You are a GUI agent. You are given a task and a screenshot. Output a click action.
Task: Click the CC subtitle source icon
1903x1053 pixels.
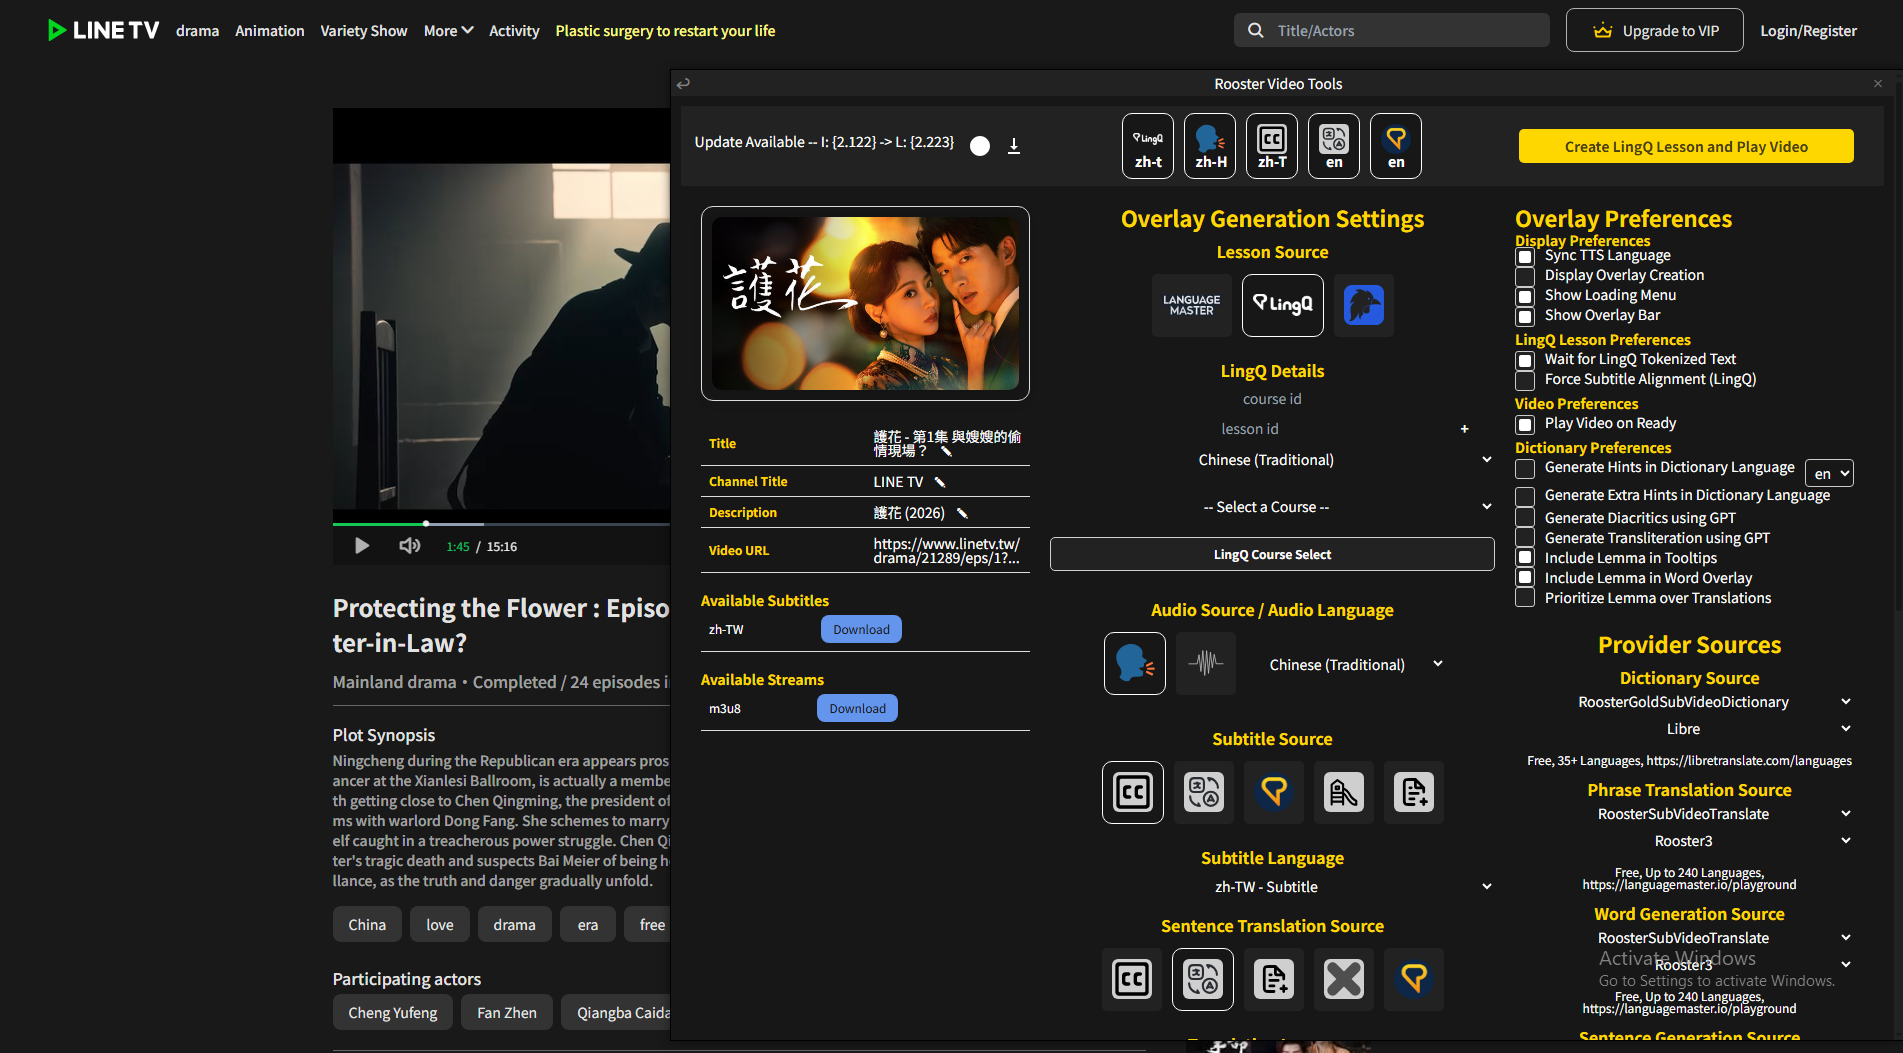click(1132, 793)
